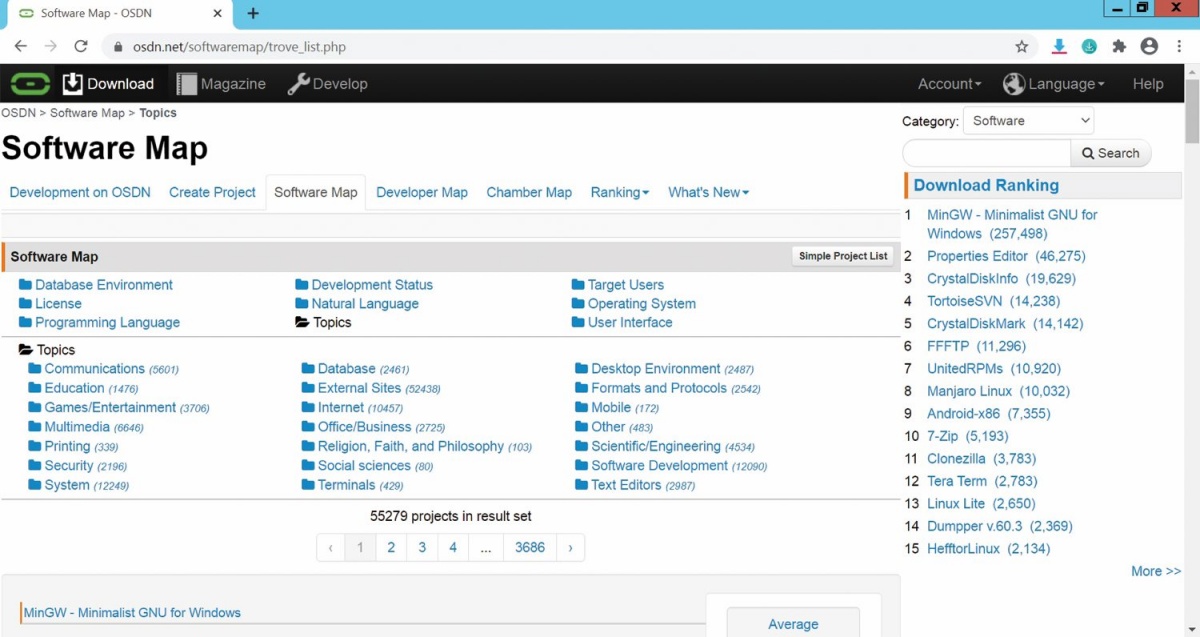
Task: Expand the Ranking dropdown tab
Action: [619, 192]
